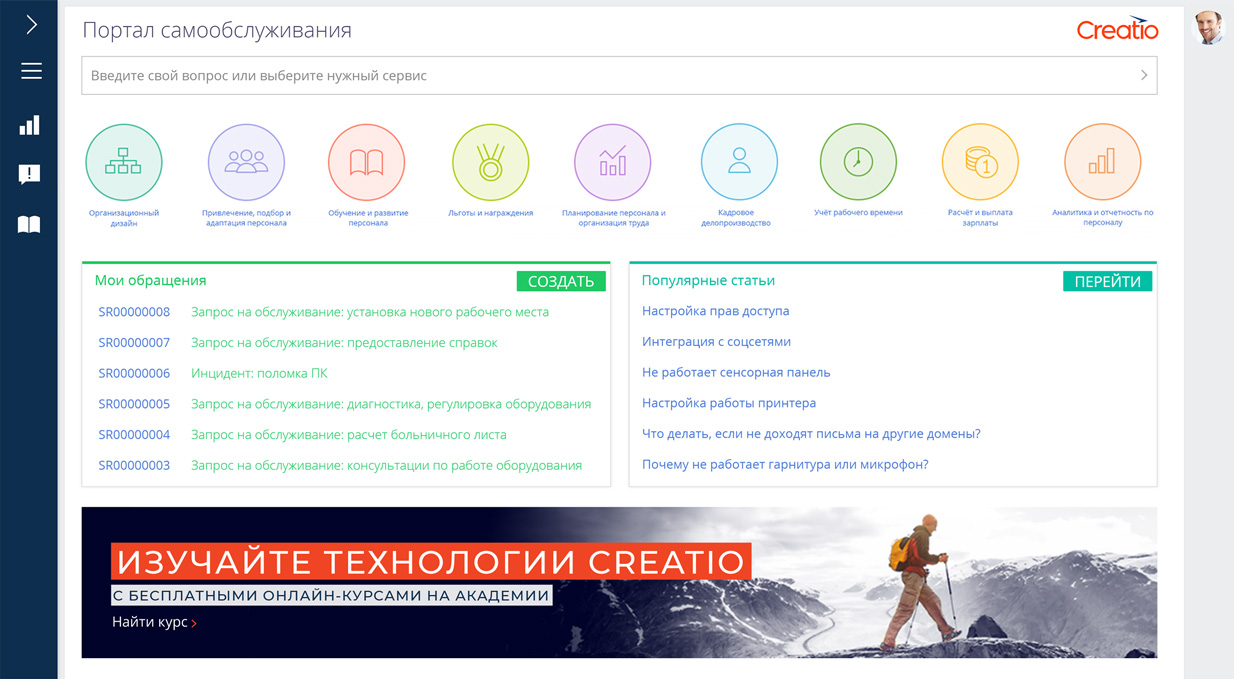The width and height of the screenshot is (1234, 679).
Task: Open article about гарнитура или микрофон
Action: tap(785, 464)
